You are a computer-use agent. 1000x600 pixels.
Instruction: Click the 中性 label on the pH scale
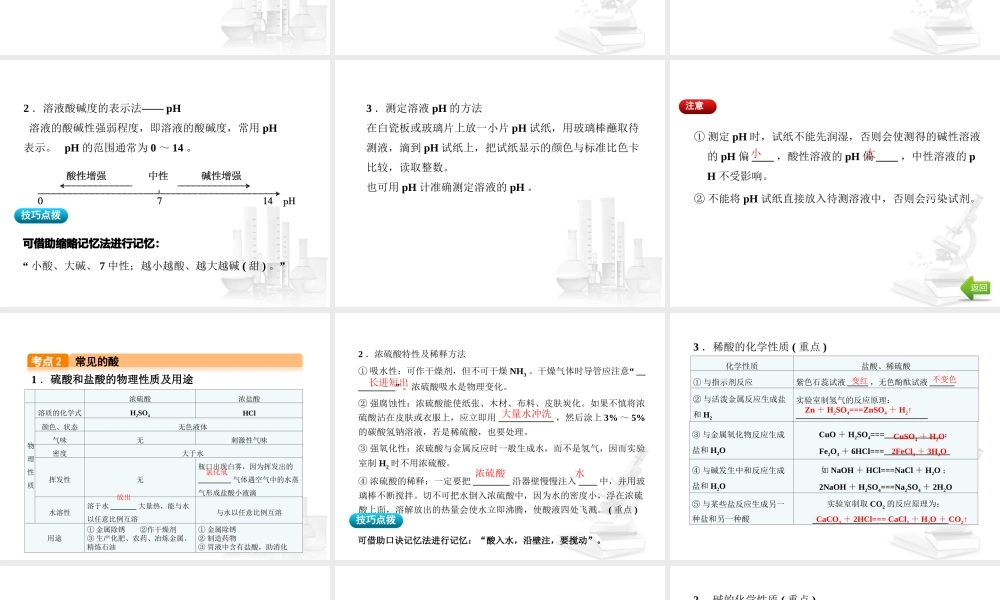click(x=158, y=175)
